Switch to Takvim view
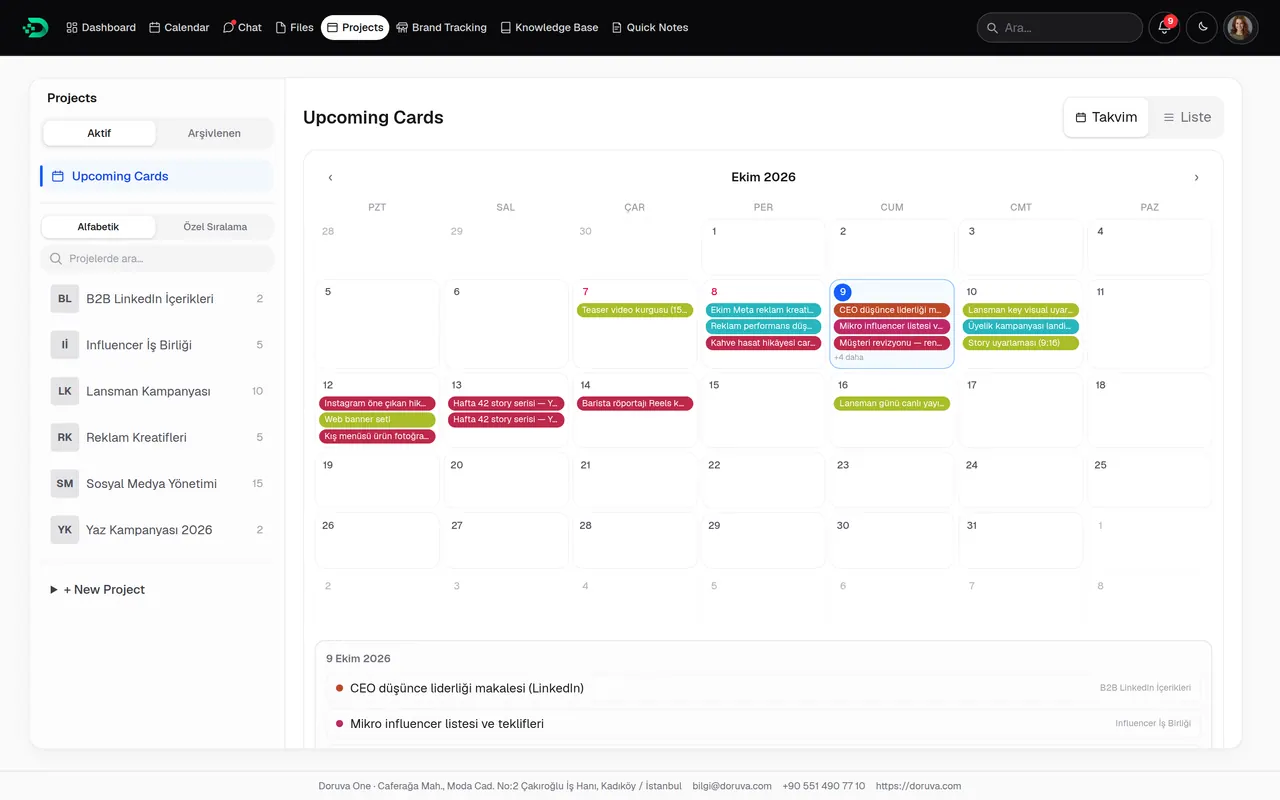 tap(1106, 117)
